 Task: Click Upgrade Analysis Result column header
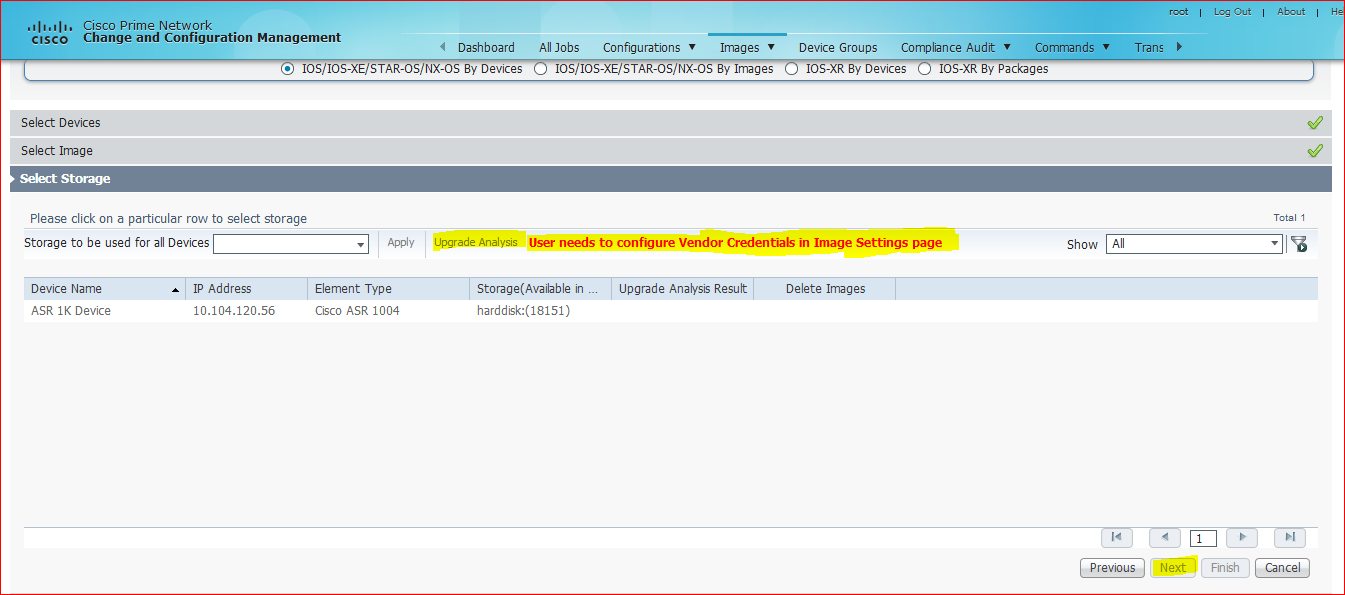pos(683,289)
